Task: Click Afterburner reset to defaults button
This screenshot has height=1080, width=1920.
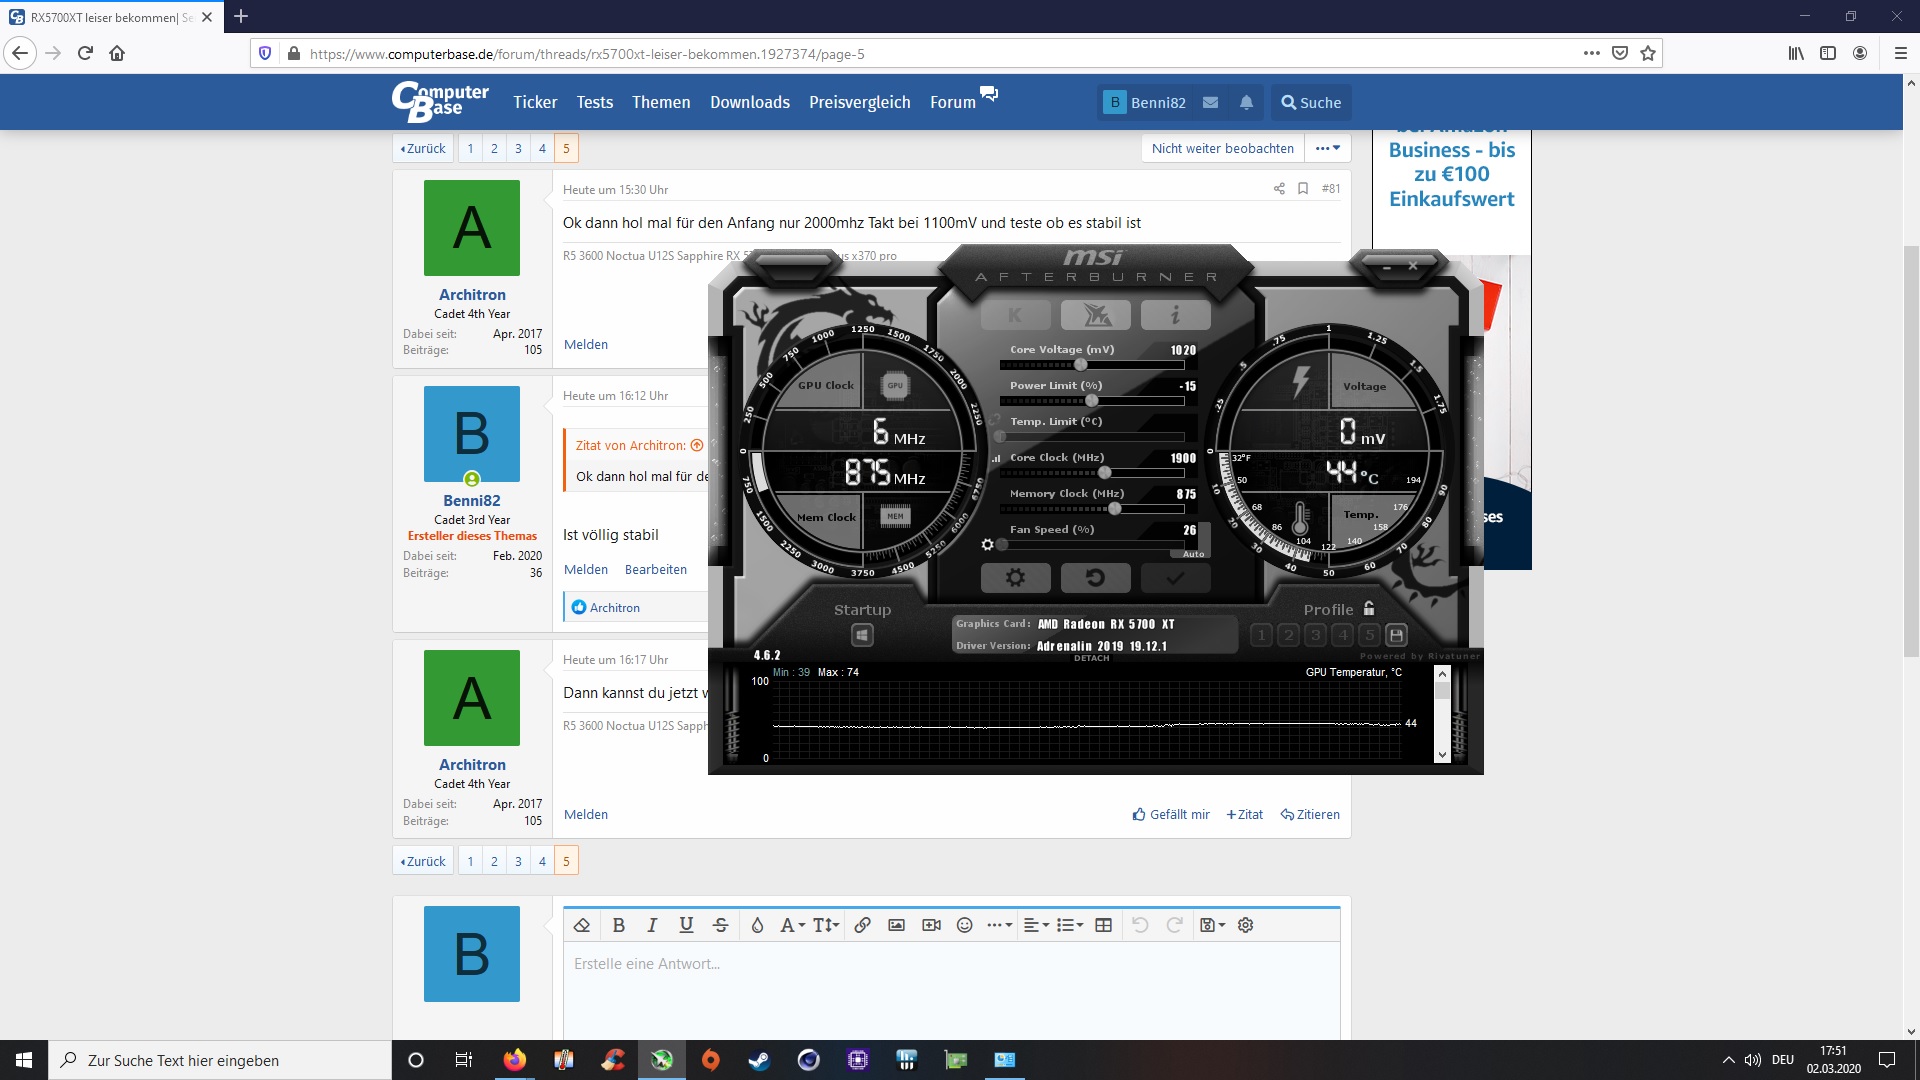Action: [1095, 577]
